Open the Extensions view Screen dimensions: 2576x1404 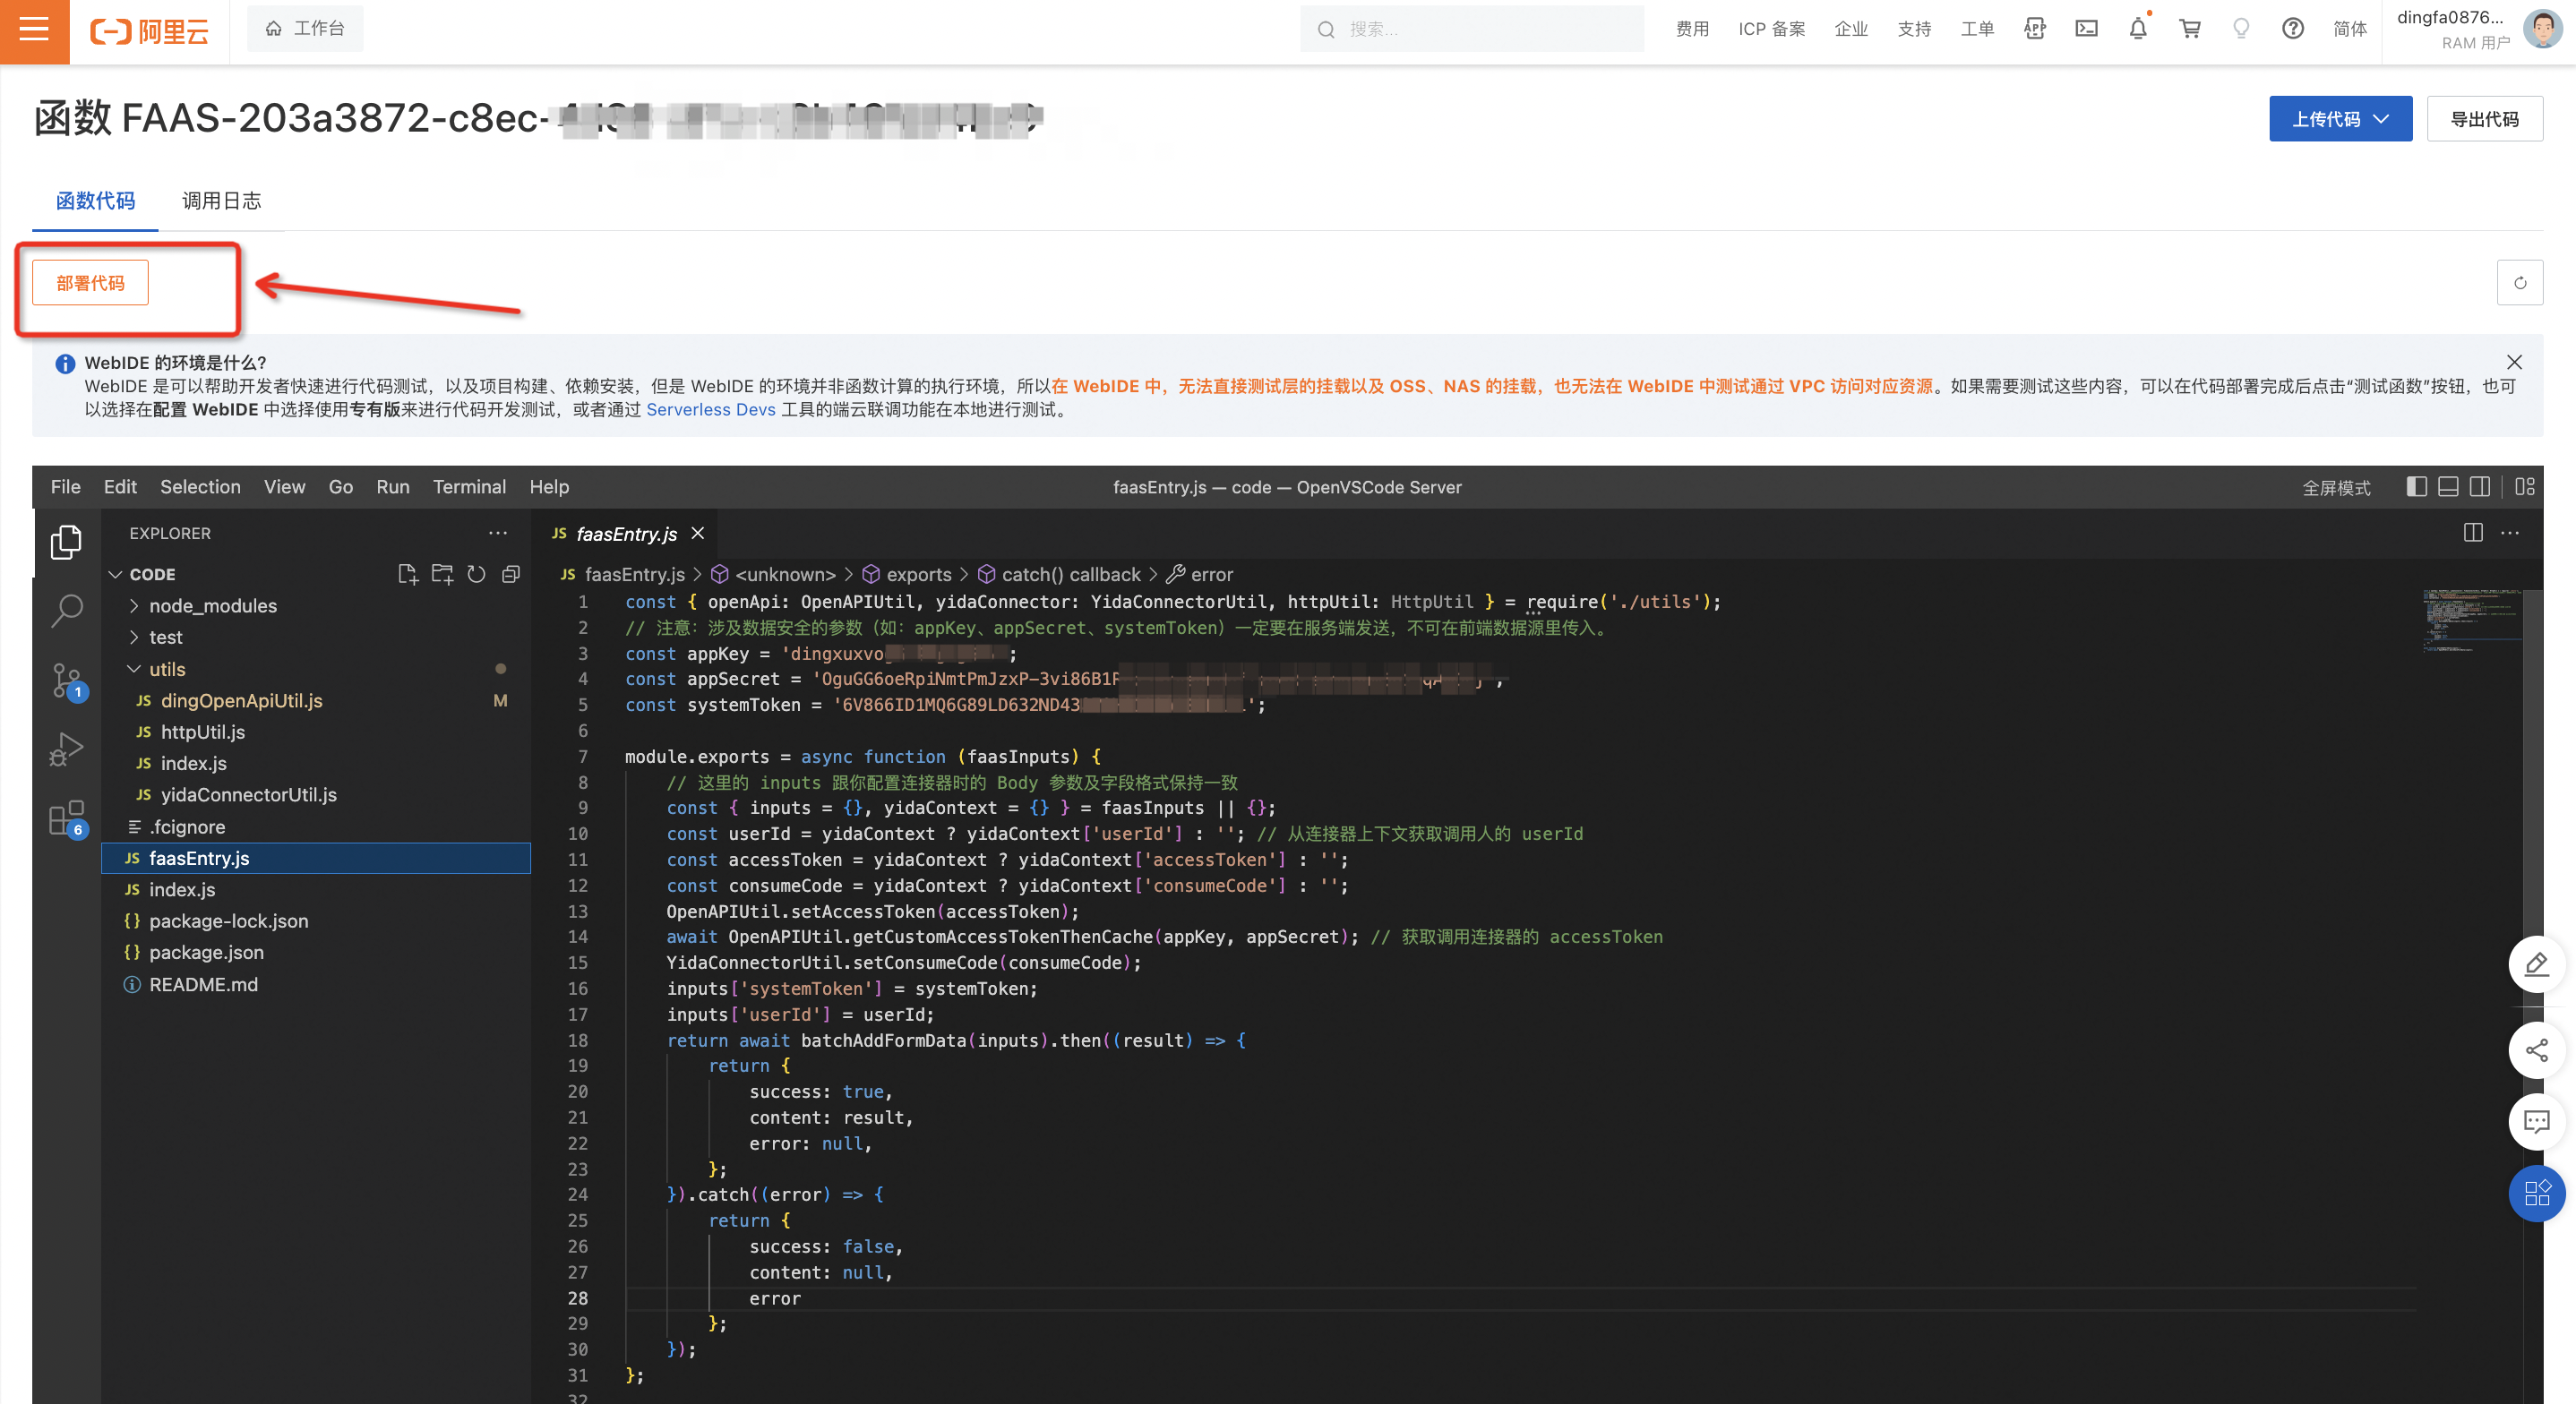(66, 819)
